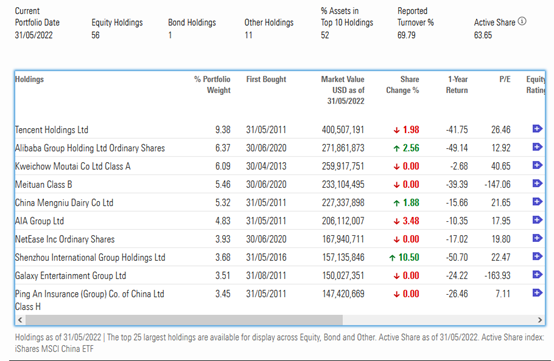The width and height of the screenshot is (554, 361).
Task: Open equity rating icon for Kweichow Moutai
Action: (537, 165)
